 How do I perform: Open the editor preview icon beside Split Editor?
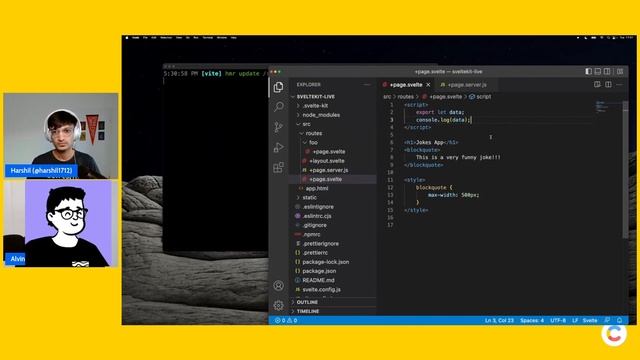tap(597, 84)
